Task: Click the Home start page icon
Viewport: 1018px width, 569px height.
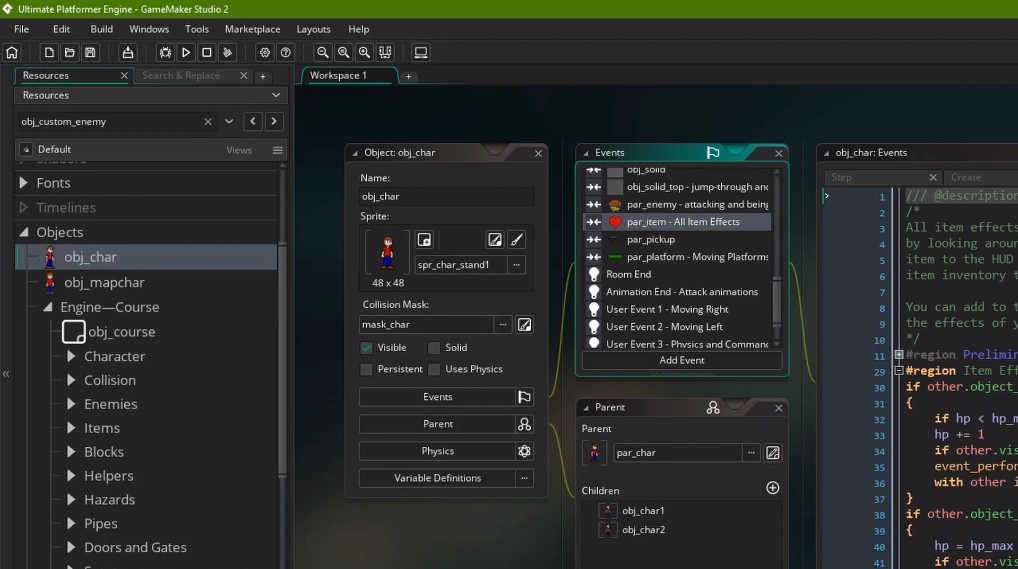Action: (12, 53)
